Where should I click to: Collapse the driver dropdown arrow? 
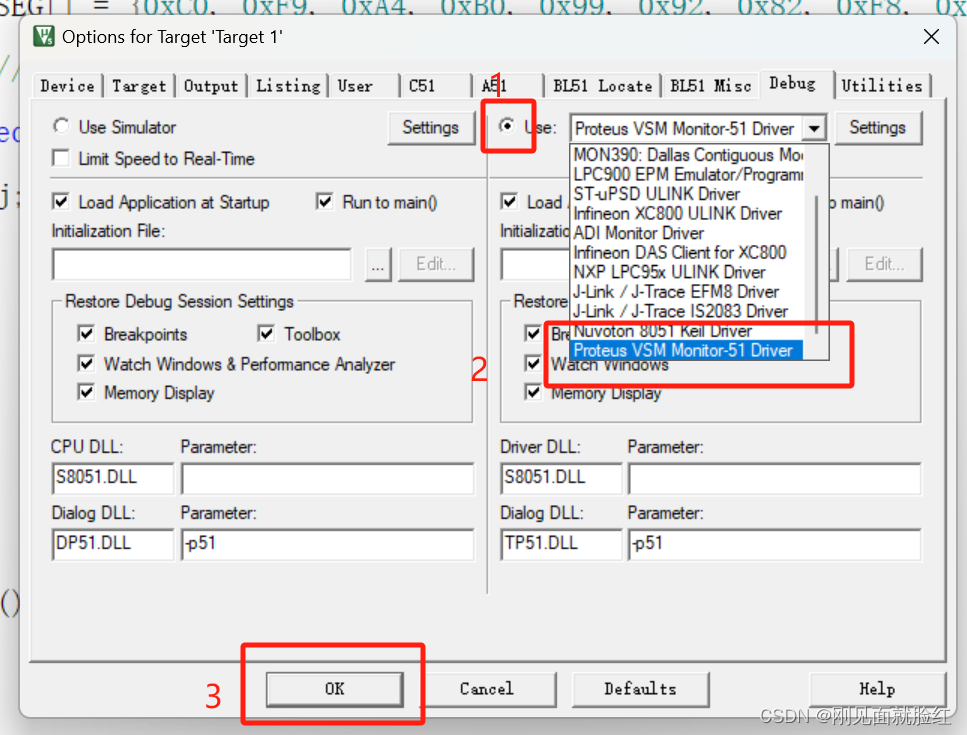tap(814, 129)
